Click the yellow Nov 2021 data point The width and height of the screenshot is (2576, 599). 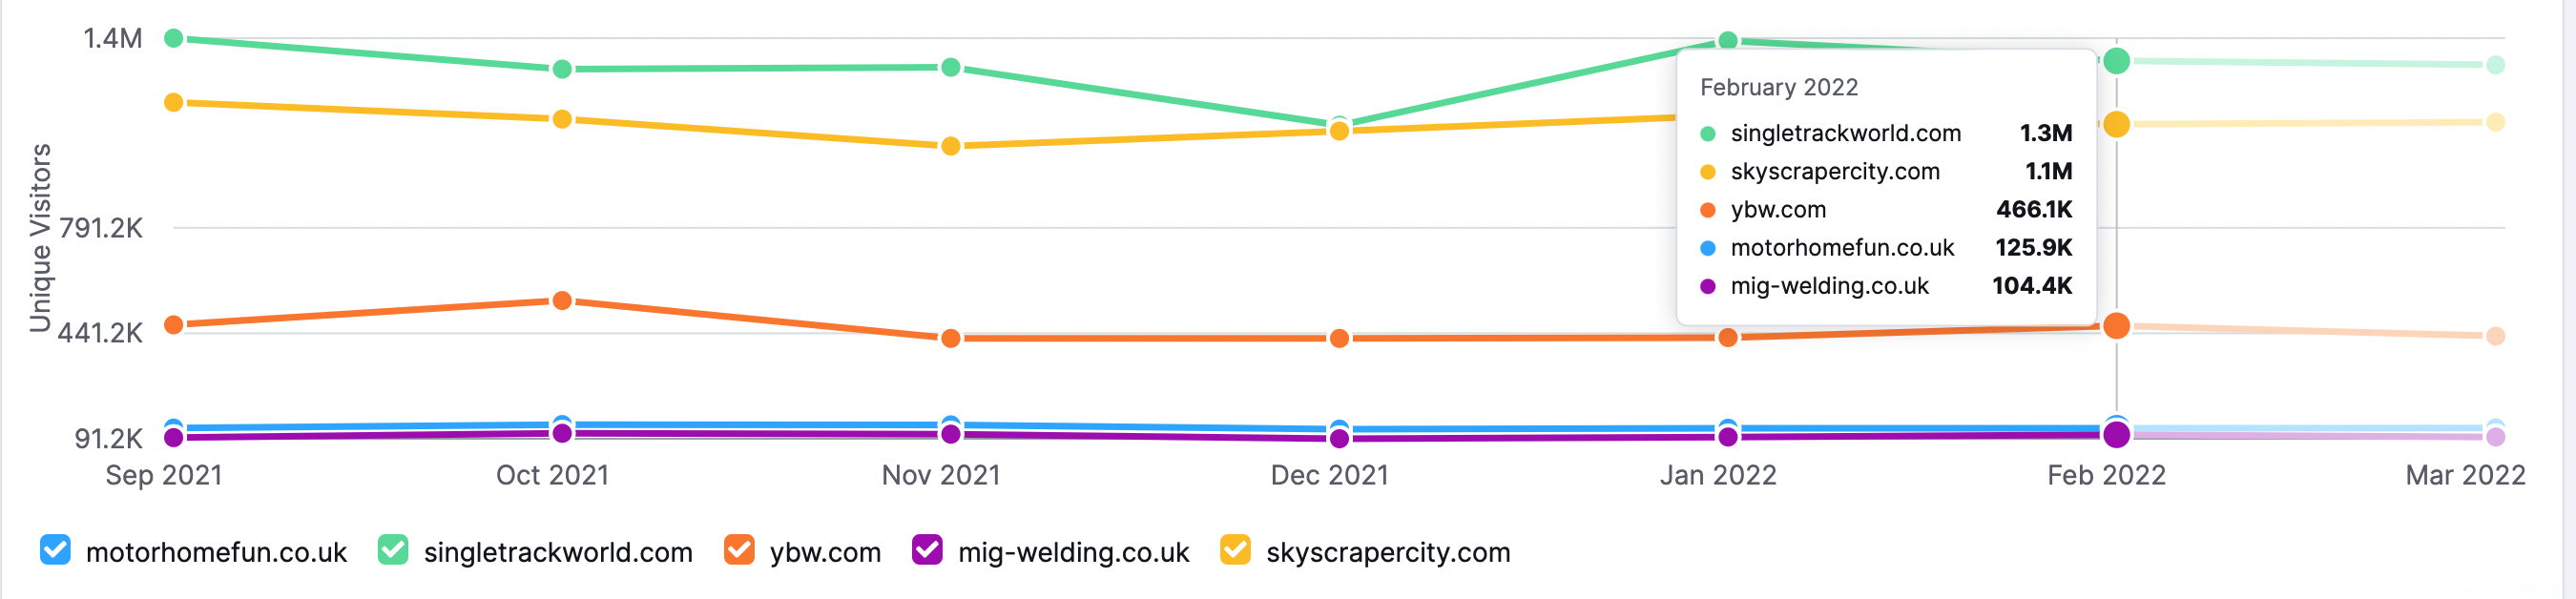pyautogui.click(x=951, y=146)
